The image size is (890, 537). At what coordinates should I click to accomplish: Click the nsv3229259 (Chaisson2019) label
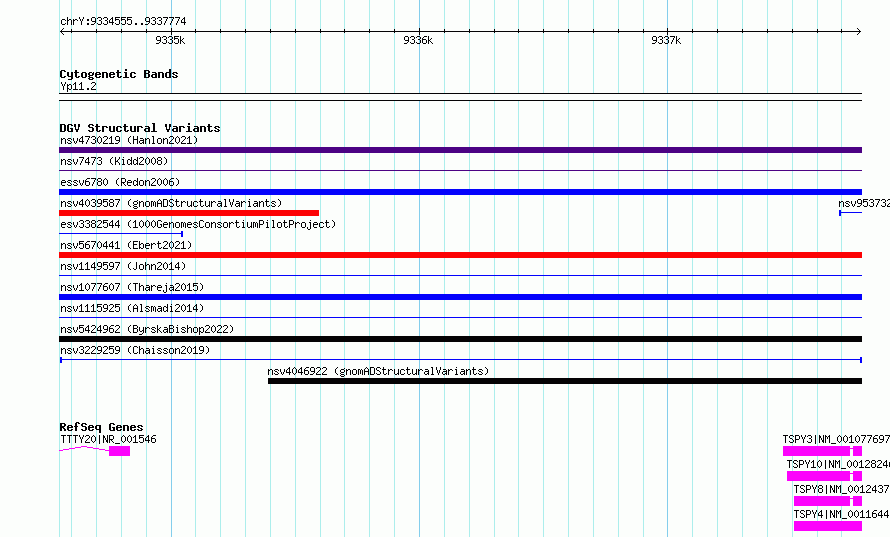click(x=135, y=350)
